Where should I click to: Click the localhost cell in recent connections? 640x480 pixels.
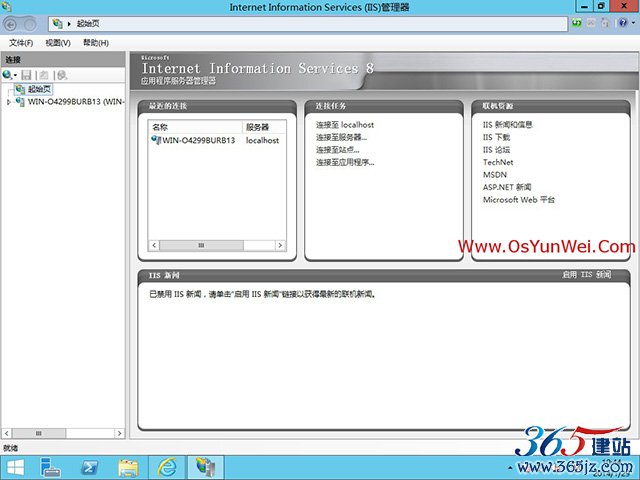click(x=262, y=140)
